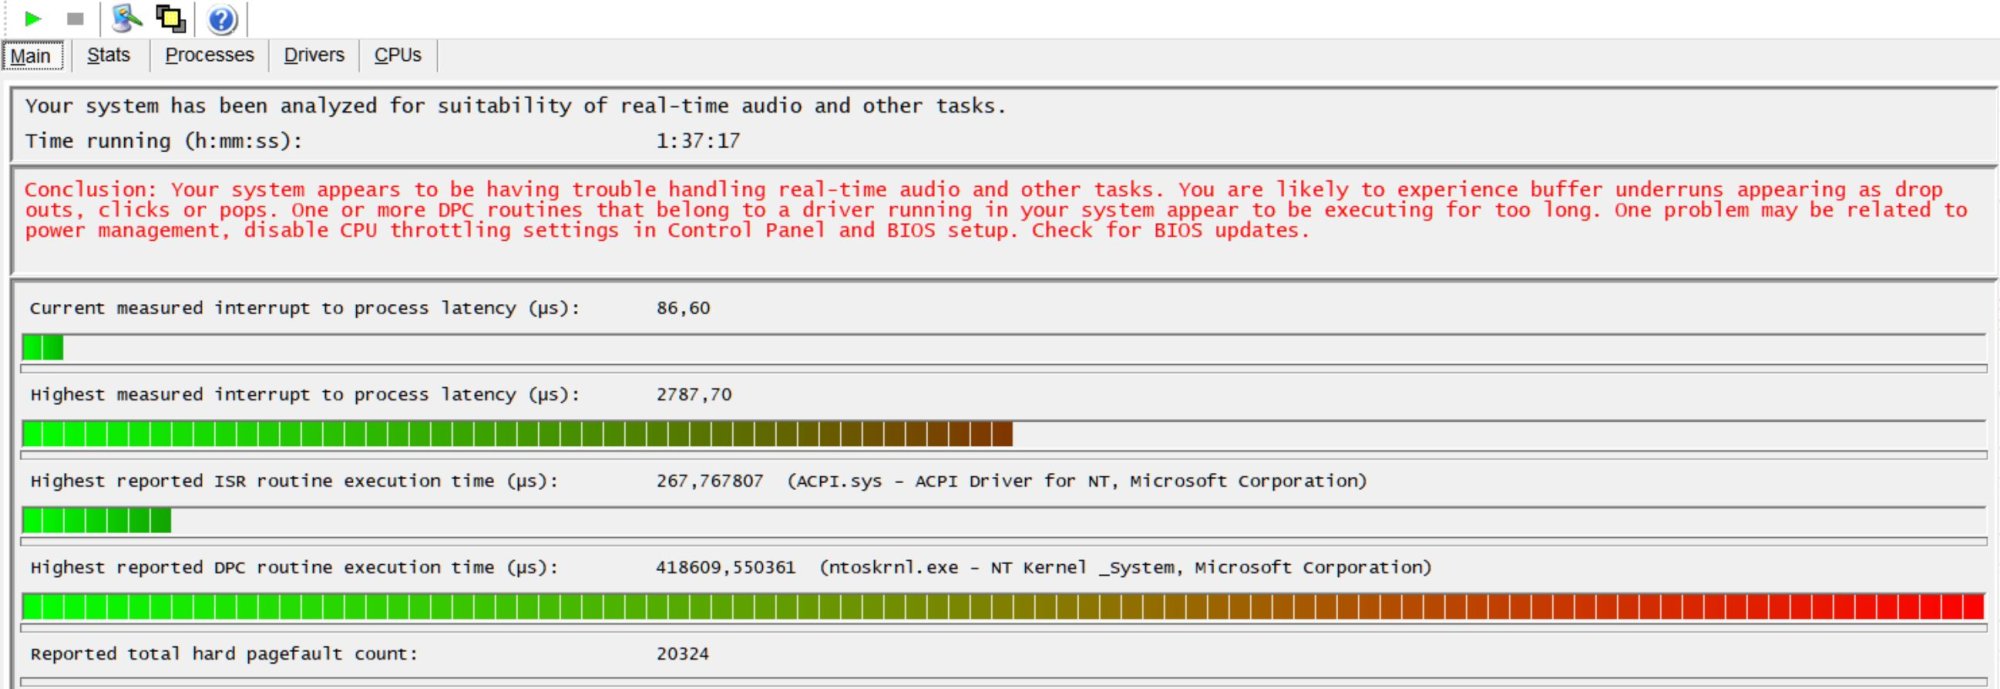Click the 'Your system has been analyzed' line
2000x689 pixels.
click(515, 106)
